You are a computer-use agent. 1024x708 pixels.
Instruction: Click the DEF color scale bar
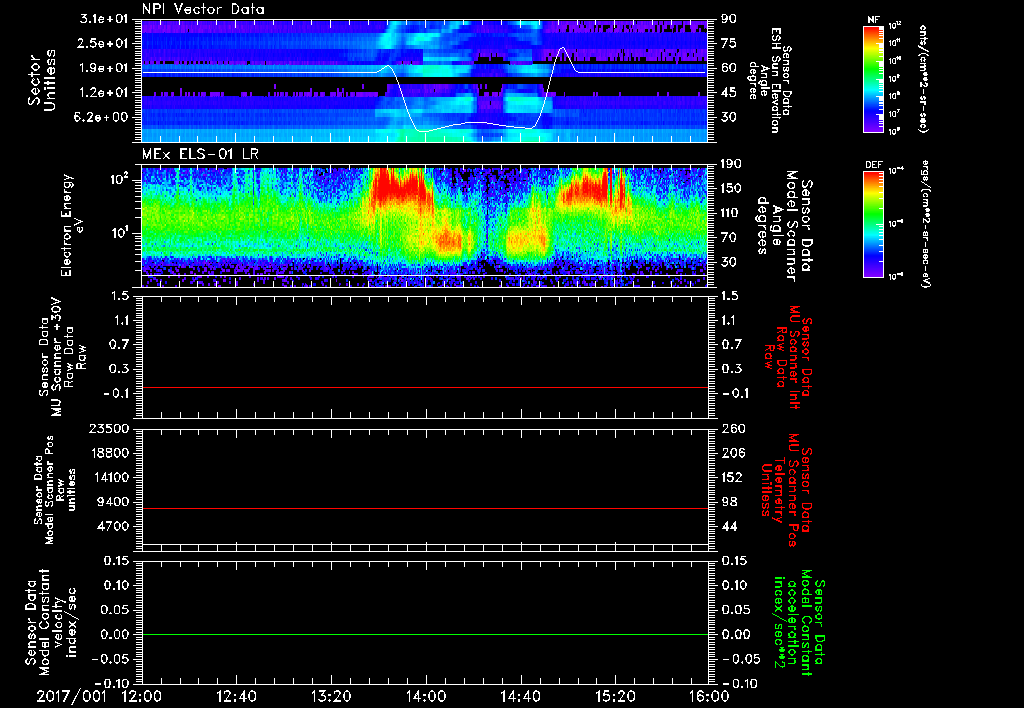874,224
